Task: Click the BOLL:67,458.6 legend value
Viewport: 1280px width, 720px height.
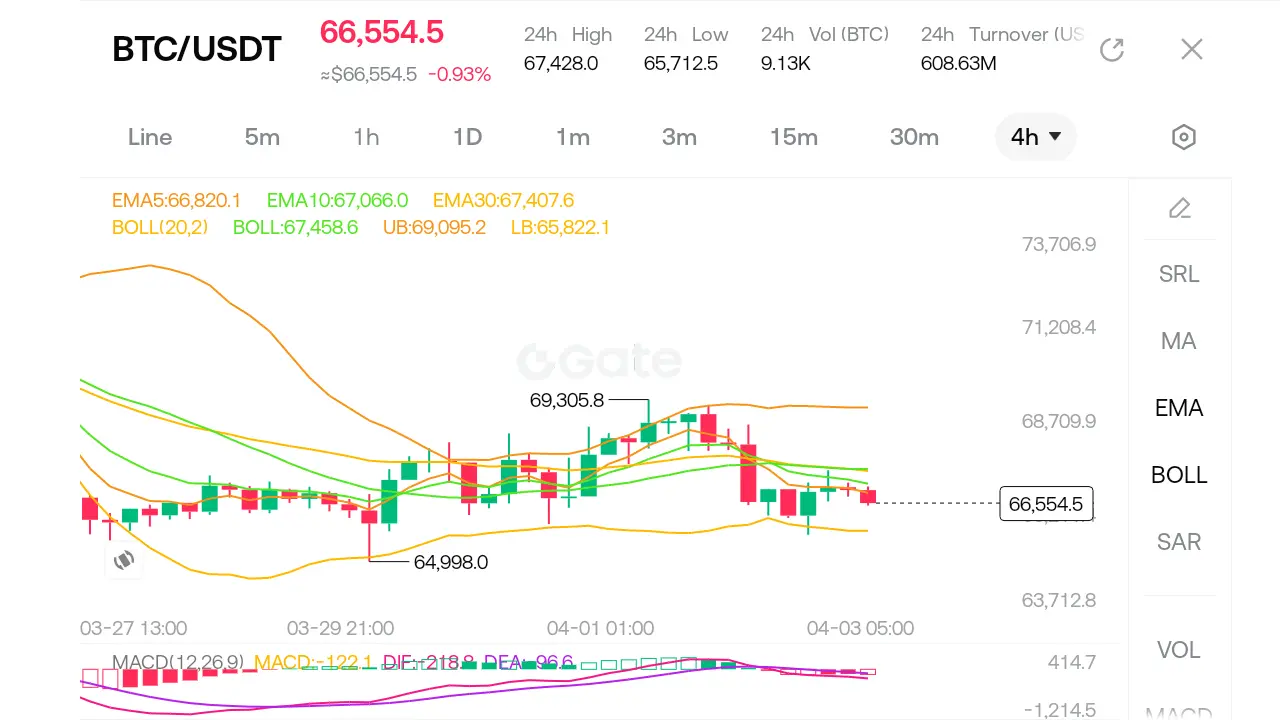Action: [x=295, y=227]
